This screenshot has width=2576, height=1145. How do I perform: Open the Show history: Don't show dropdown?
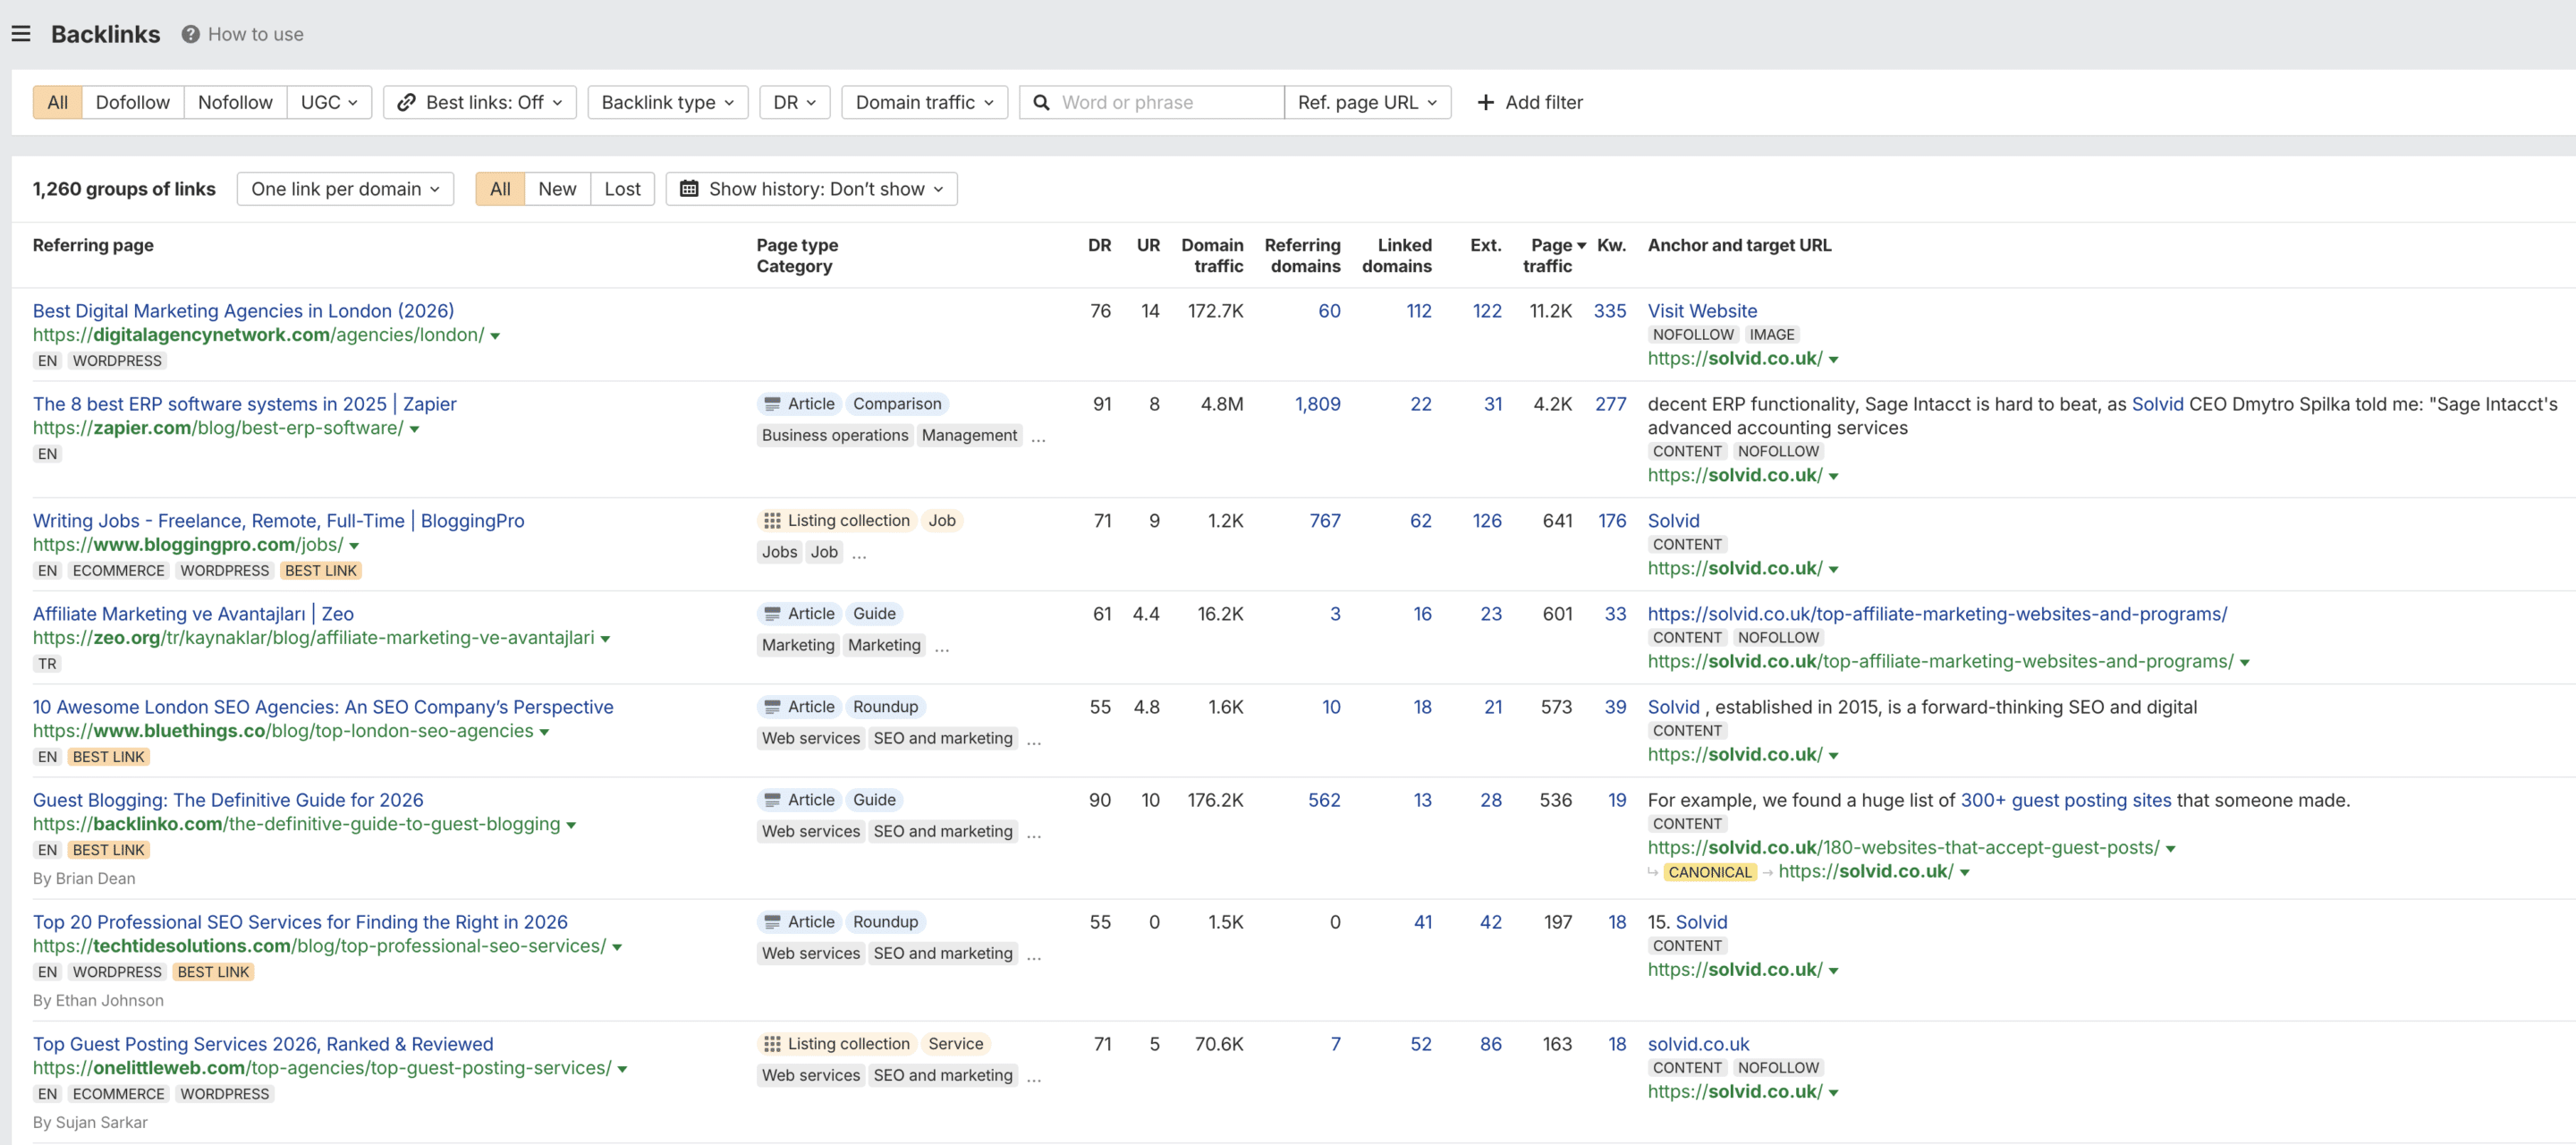(x=811, y=189)
